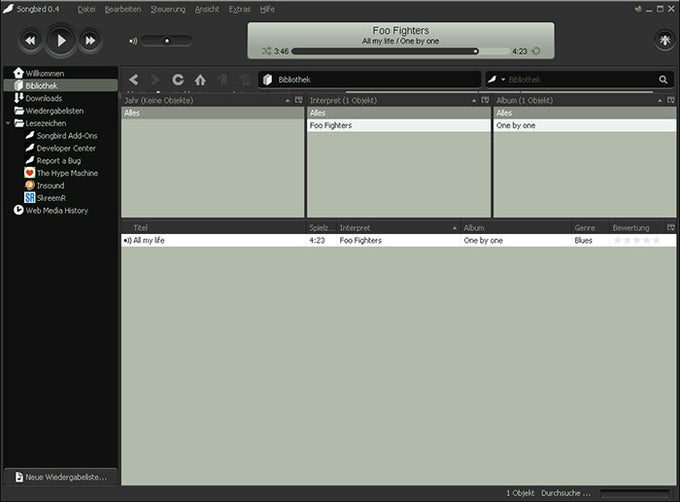
Task: Open The Hype Machine bookmark
Action: [67, 173]
